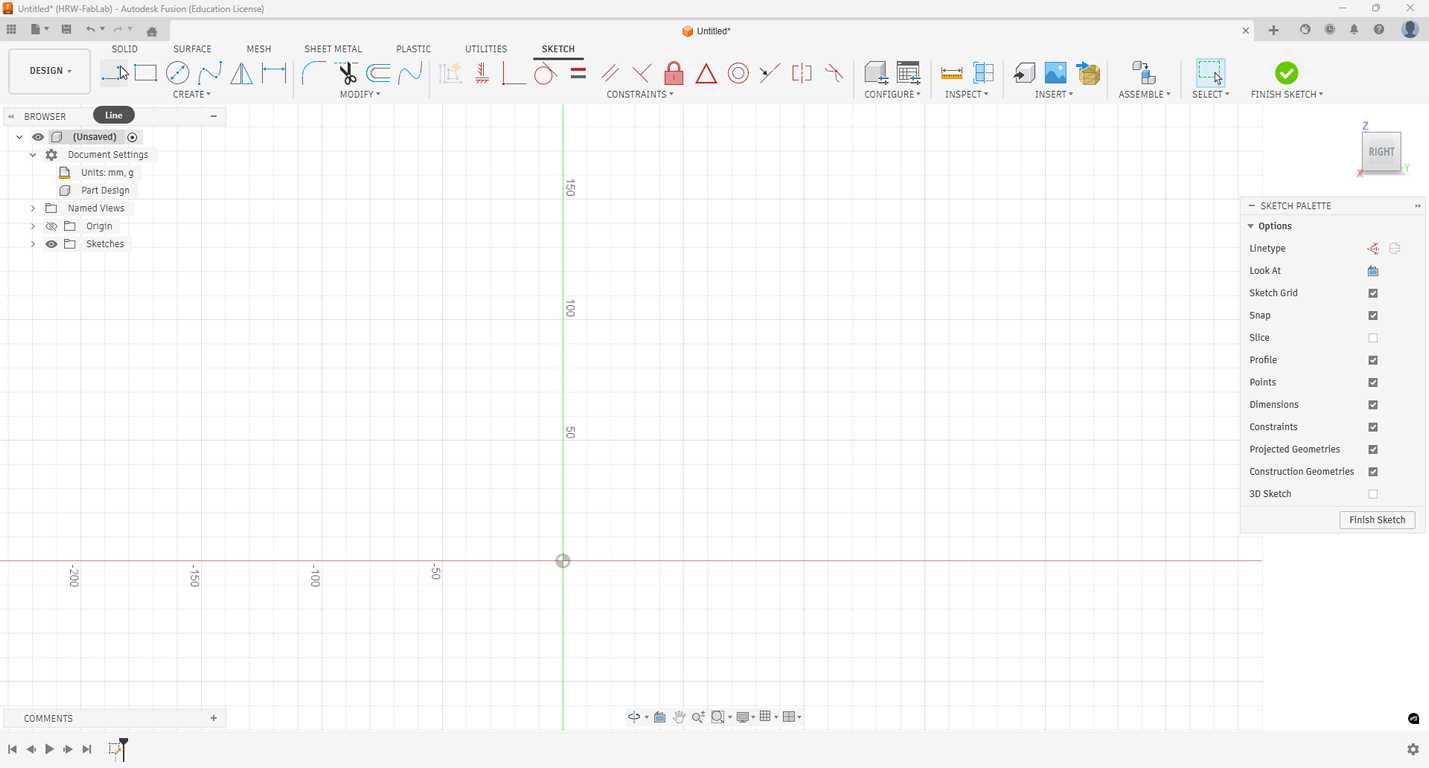The image size is (1429, 768).
Task: Open the INSERT dropdown menu
Action: click(1054, 94)
